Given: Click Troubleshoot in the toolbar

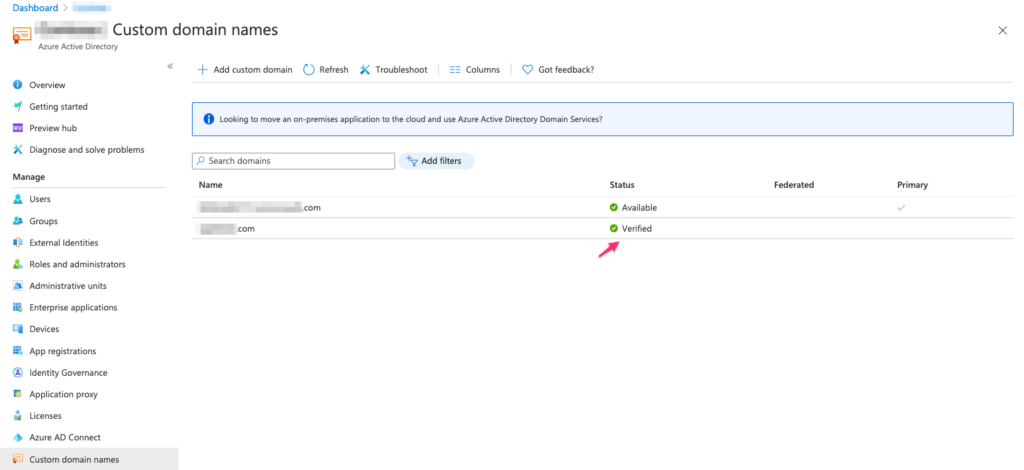Looking at the screenshot, I should pyautogui.click(x=394, y=69).
